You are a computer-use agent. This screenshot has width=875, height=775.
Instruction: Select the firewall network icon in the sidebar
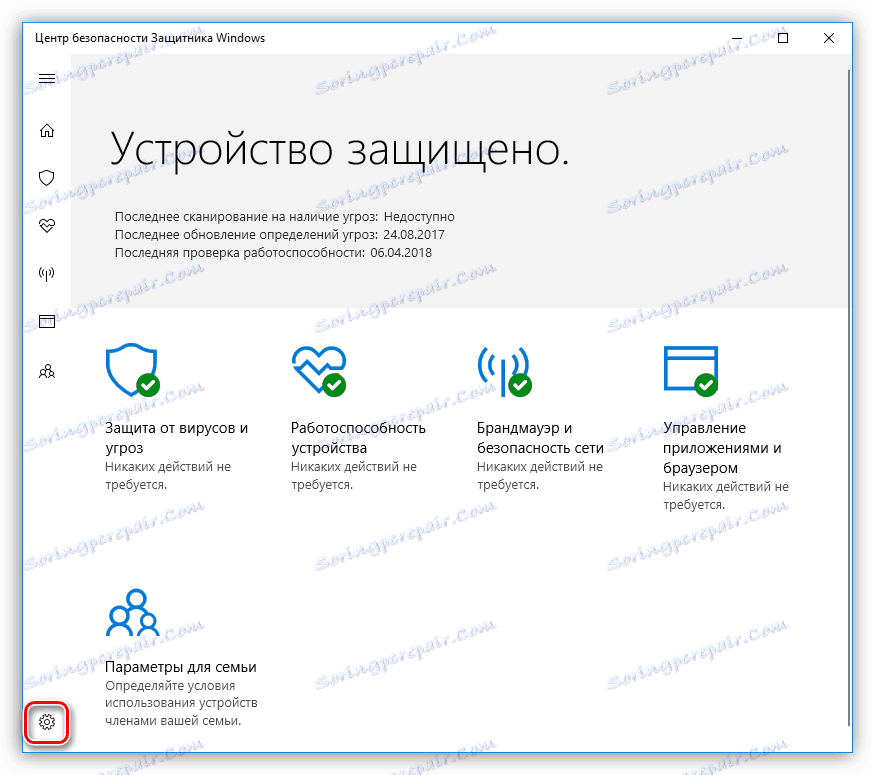coord(46,273)
